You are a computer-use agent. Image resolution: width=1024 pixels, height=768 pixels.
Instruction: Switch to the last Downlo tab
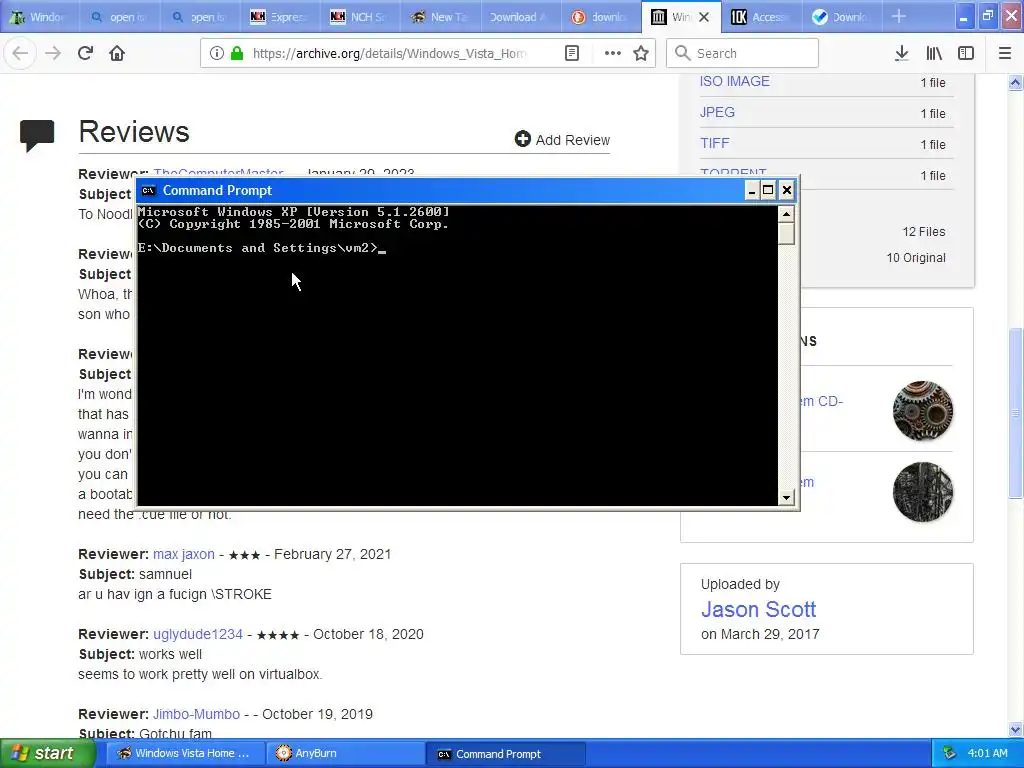tap(840, 17)
